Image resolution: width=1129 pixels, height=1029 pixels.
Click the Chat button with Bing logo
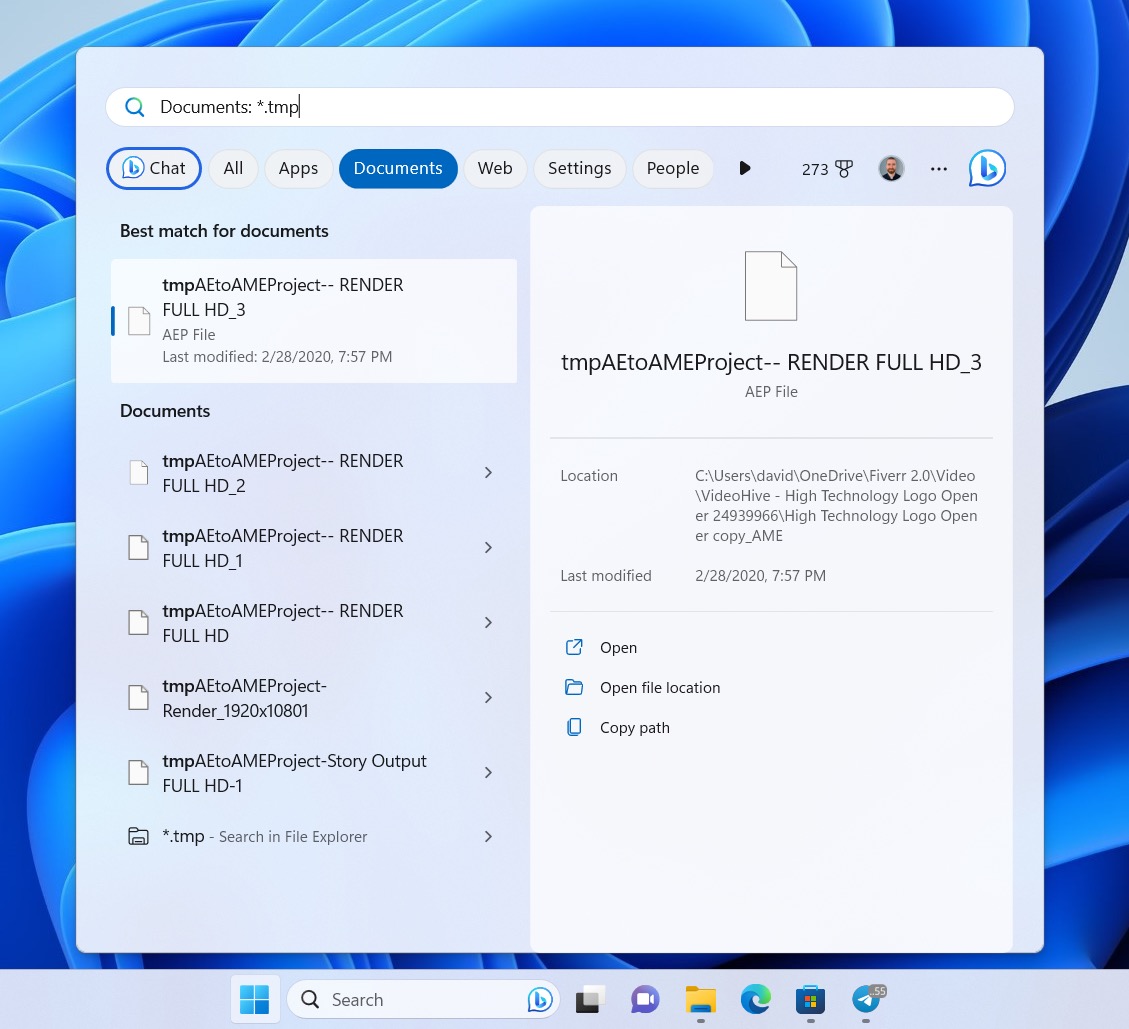153,168
